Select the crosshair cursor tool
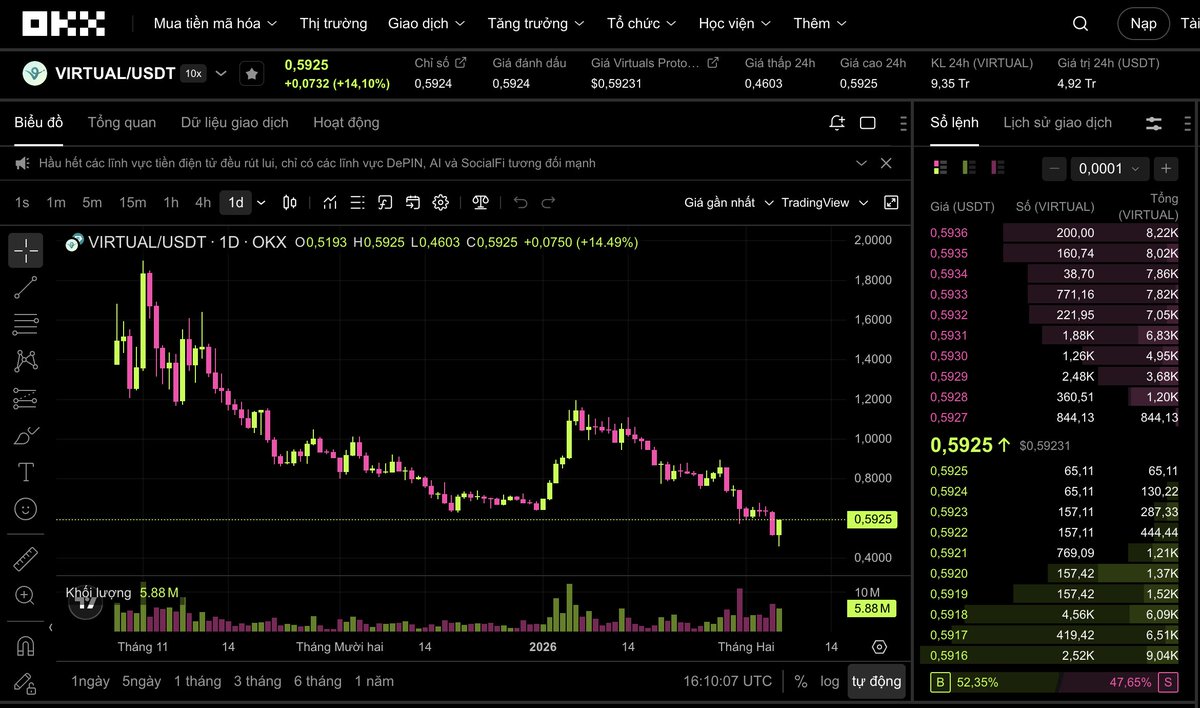The width and height of the screenshot is (1200, 708). [26, 251]
